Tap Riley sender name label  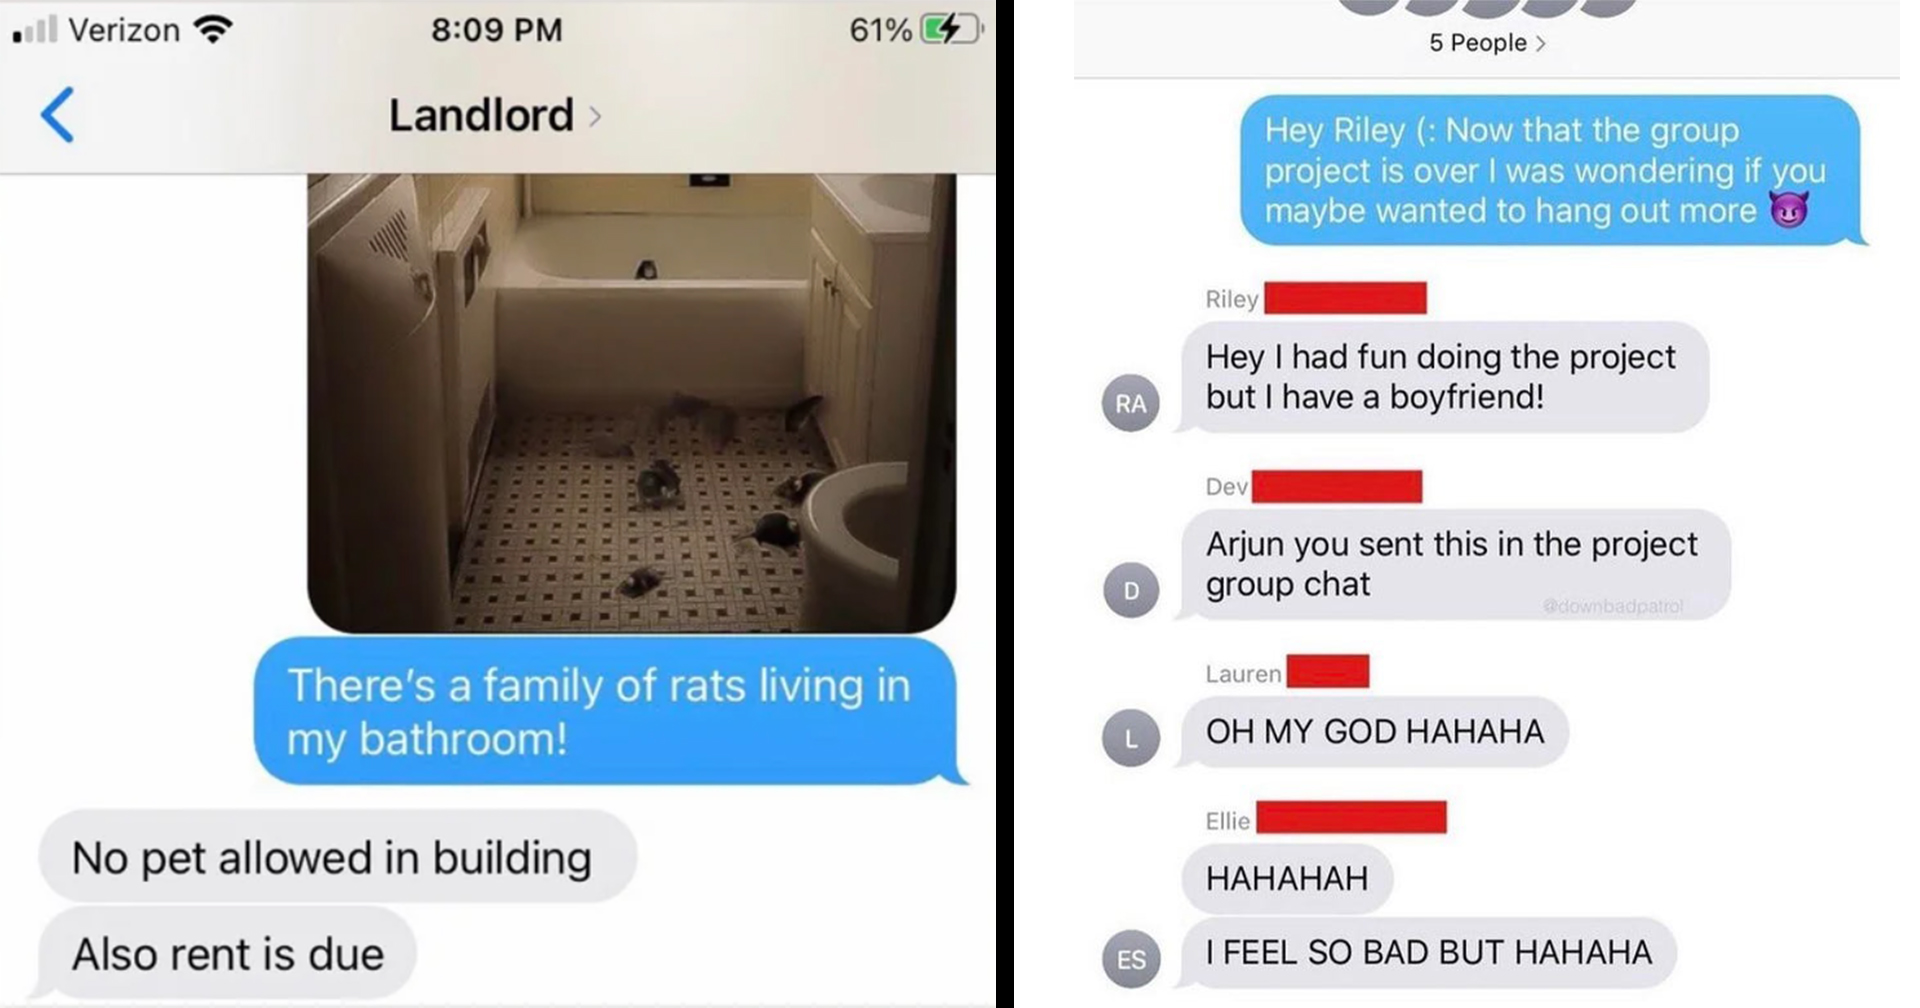pyautogui.click(x=1231, y=299)
